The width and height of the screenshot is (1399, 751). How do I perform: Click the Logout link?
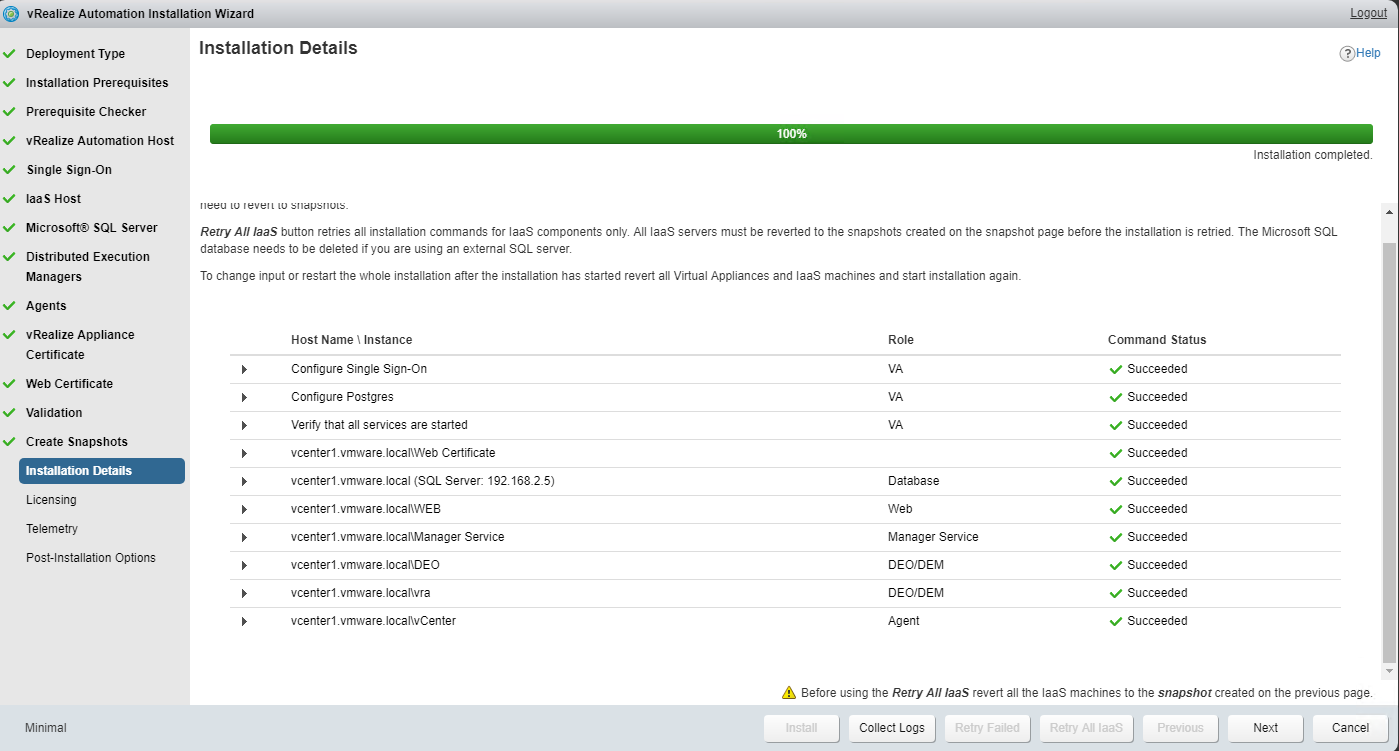tap(1368, 13)
